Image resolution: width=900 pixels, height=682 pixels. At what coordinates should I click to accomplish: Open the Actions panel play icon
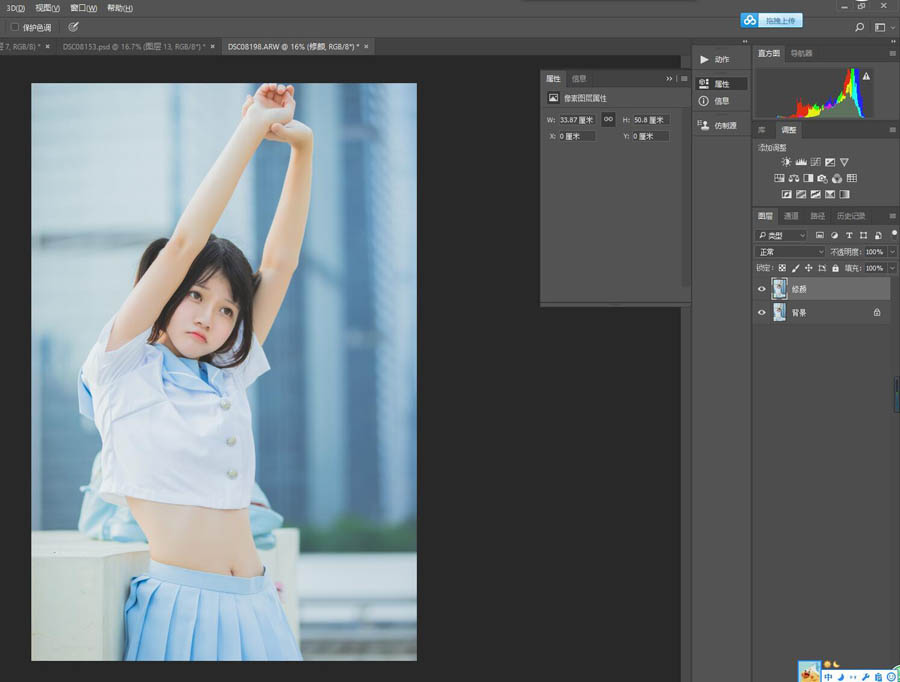point(704,60)
